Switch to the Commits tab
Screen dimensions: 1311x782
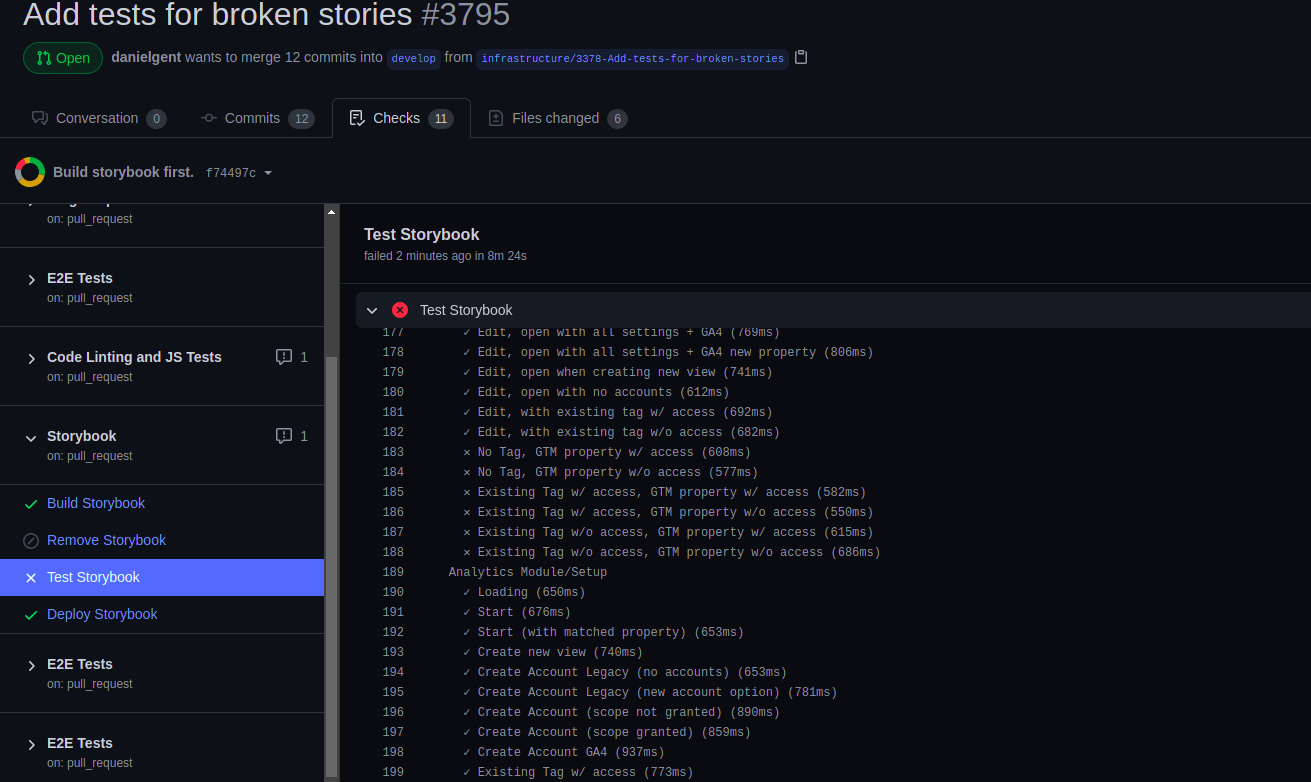257,118
